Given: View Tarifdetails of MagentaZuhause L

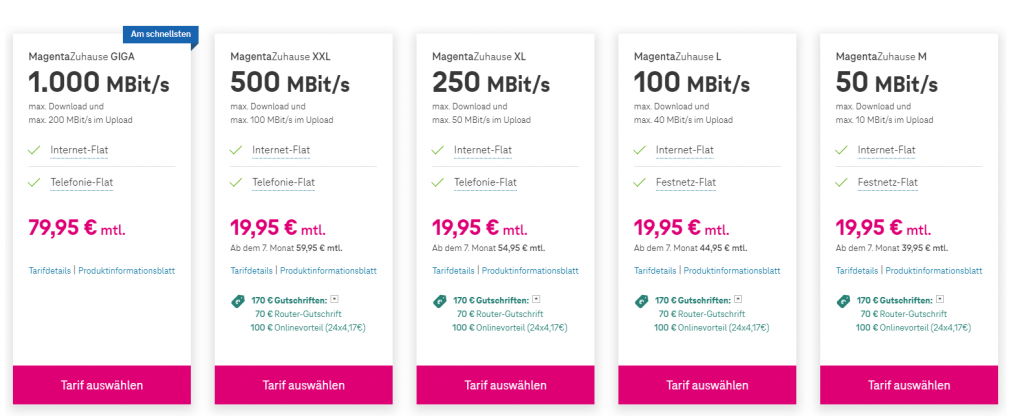Looking at the screenshot, I should (x=655, y=271).
